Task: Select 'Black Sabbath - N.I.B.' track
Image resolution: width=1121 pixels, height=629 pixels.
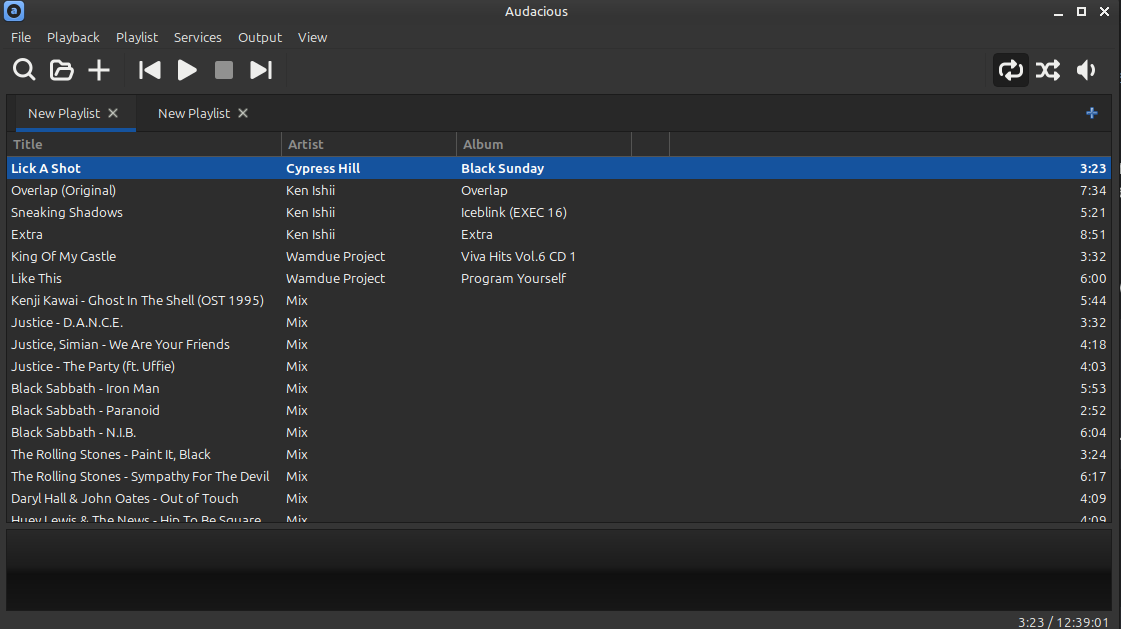Action: 74,432
